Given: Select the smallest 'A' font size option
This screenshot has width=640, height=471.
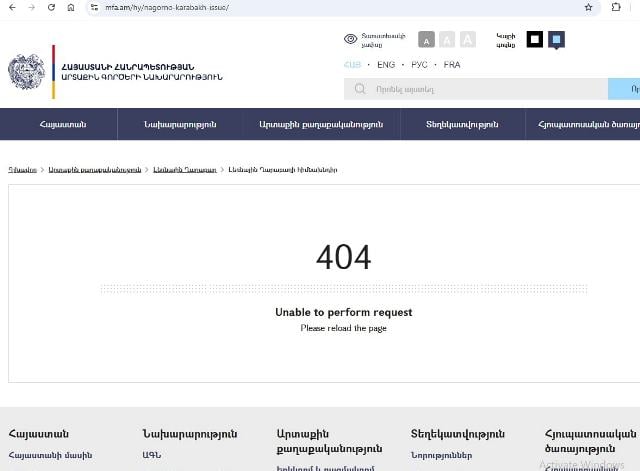Looking at the screenshot, I should click(426, 40).
